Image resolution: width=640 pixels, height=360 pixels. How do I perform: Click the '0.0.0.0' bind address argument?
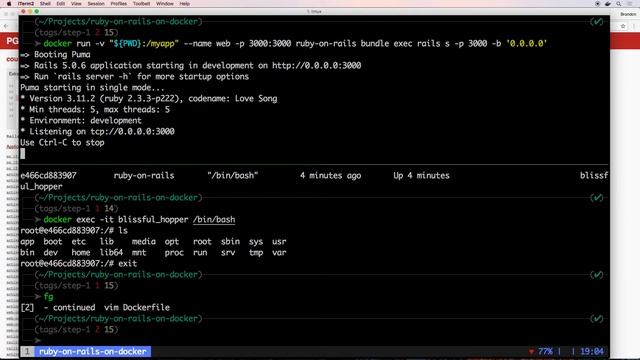527,44
